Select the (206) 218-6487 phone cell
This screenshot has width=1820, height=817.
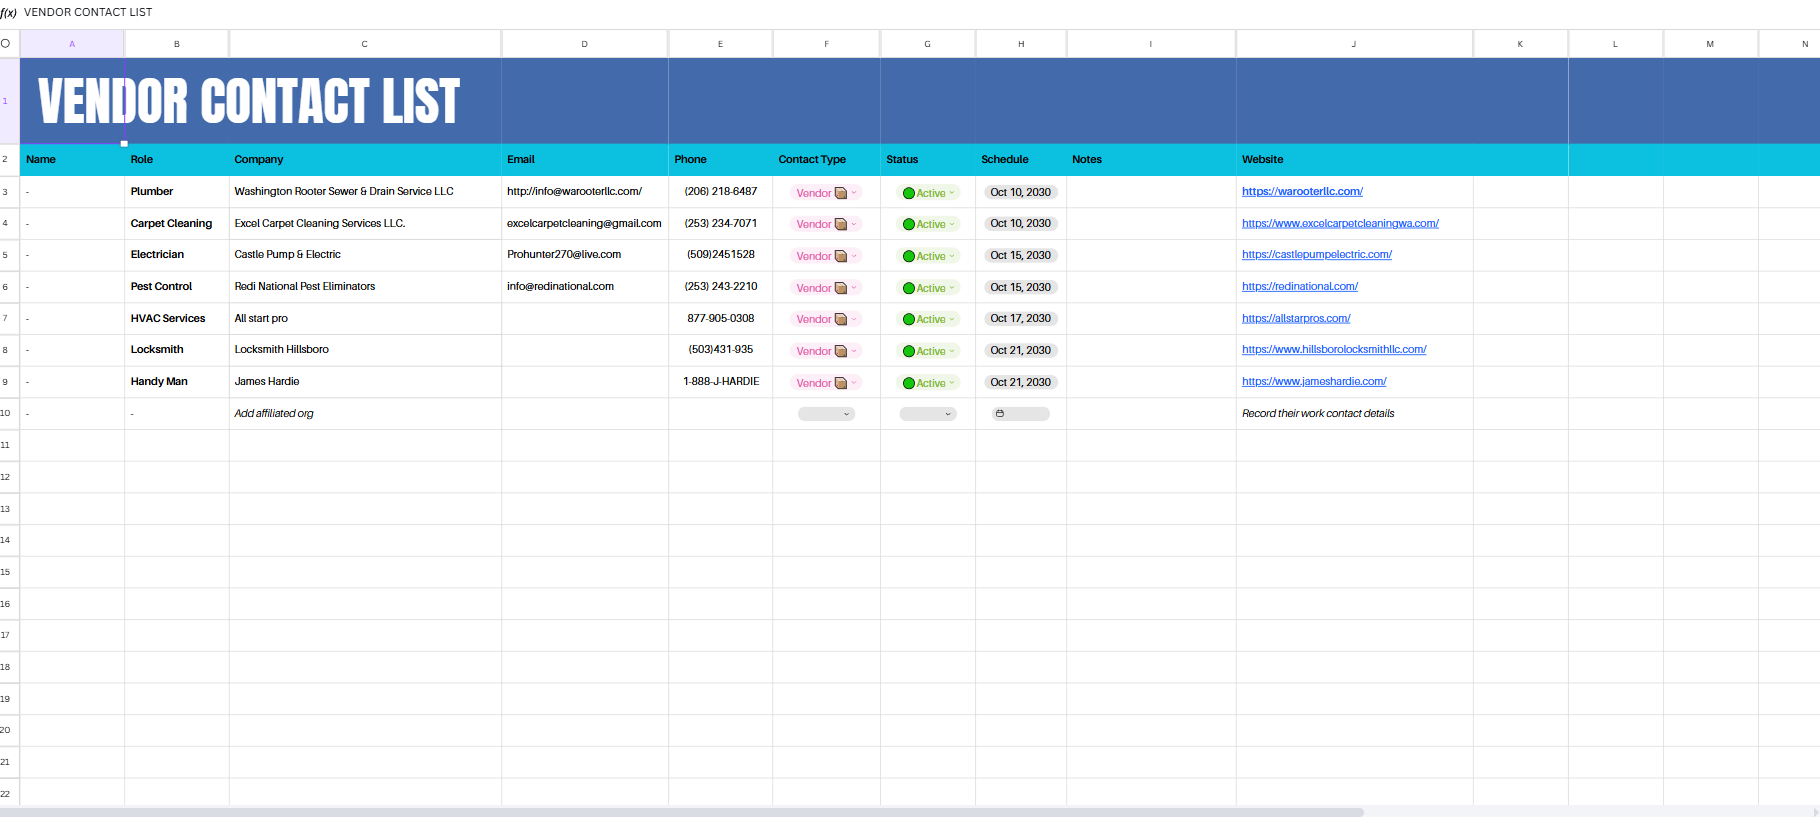[720, 192]
